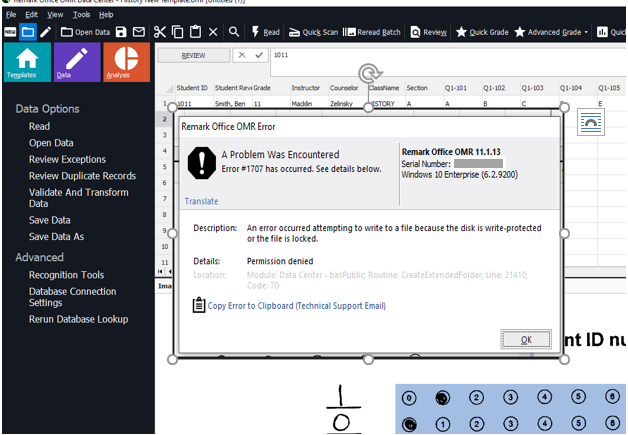Switch to the Templates tile
628x435 pixels.
point(27,62)
